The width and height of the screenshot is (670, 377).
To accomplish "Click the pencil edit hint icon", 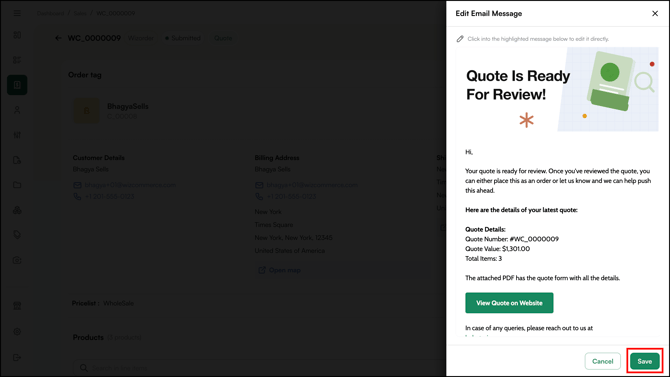I will pyautogui.click(x=460, y=39).
